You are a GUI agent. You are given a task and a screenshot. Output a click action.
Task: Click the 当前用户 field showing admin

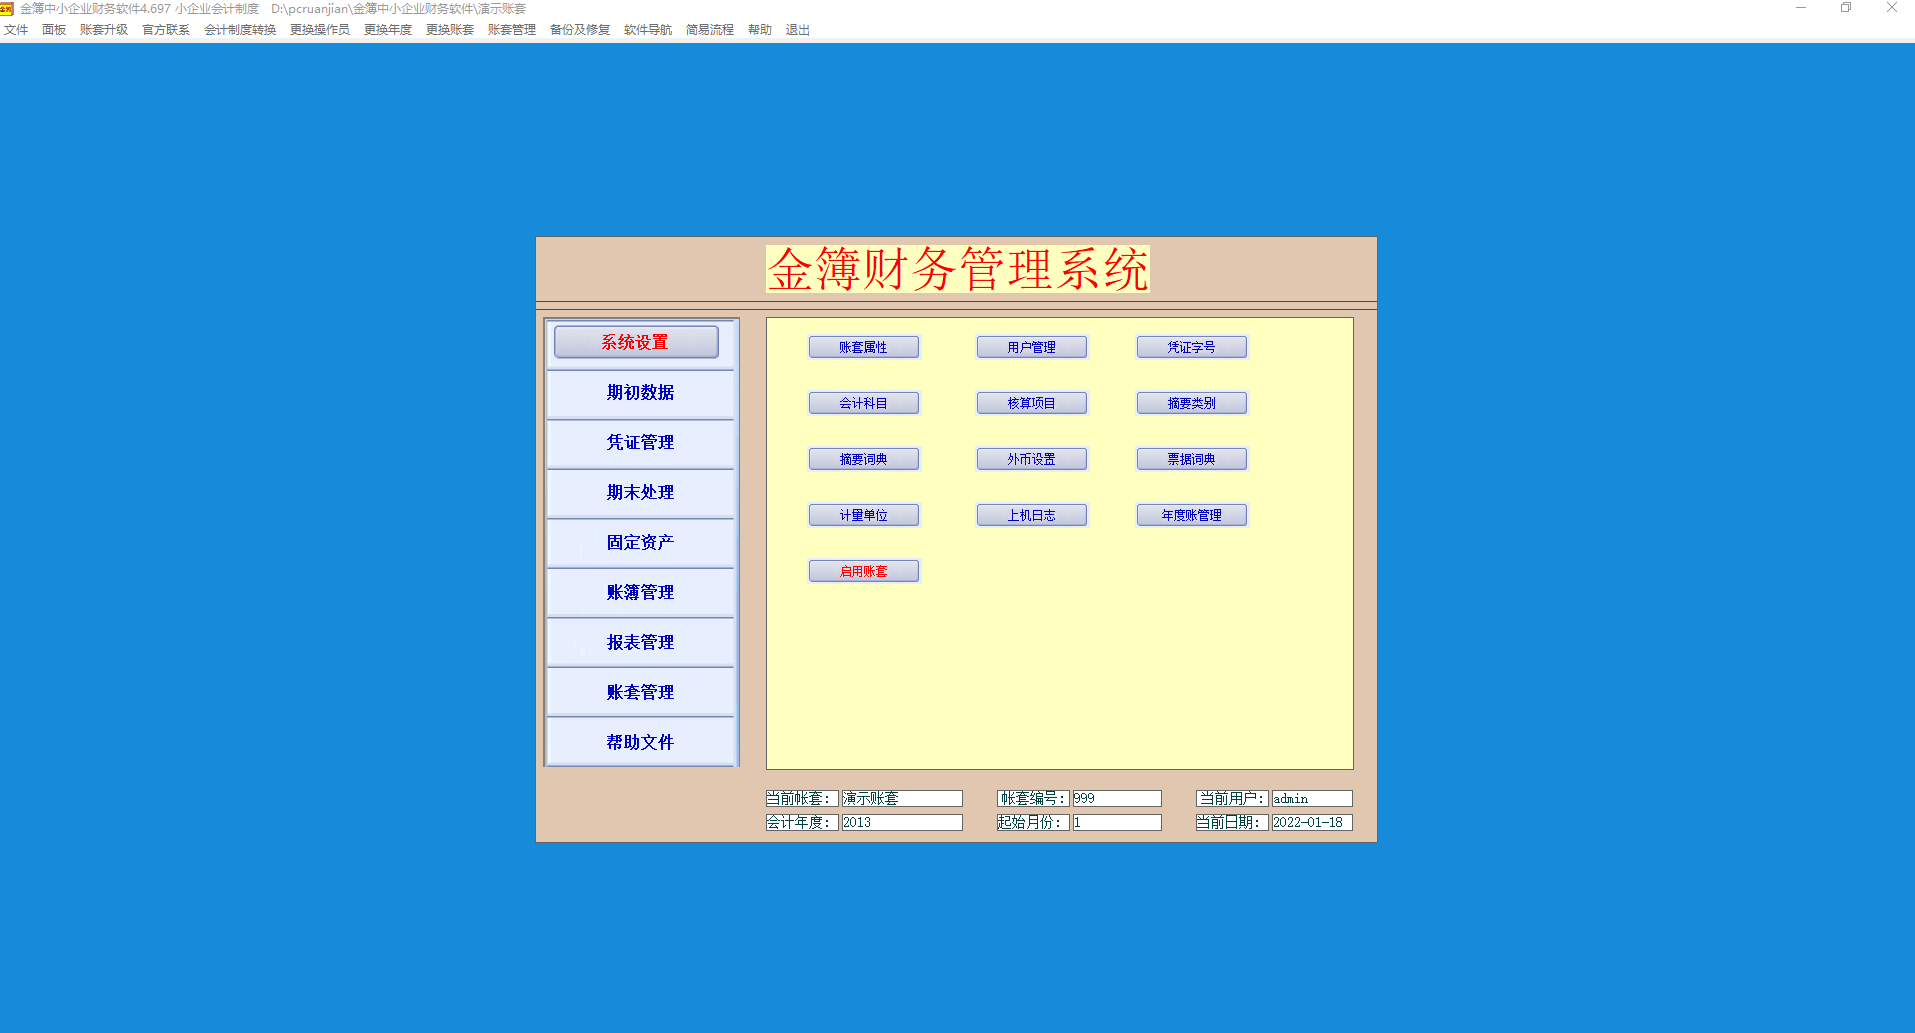[x=1312, y=798]
